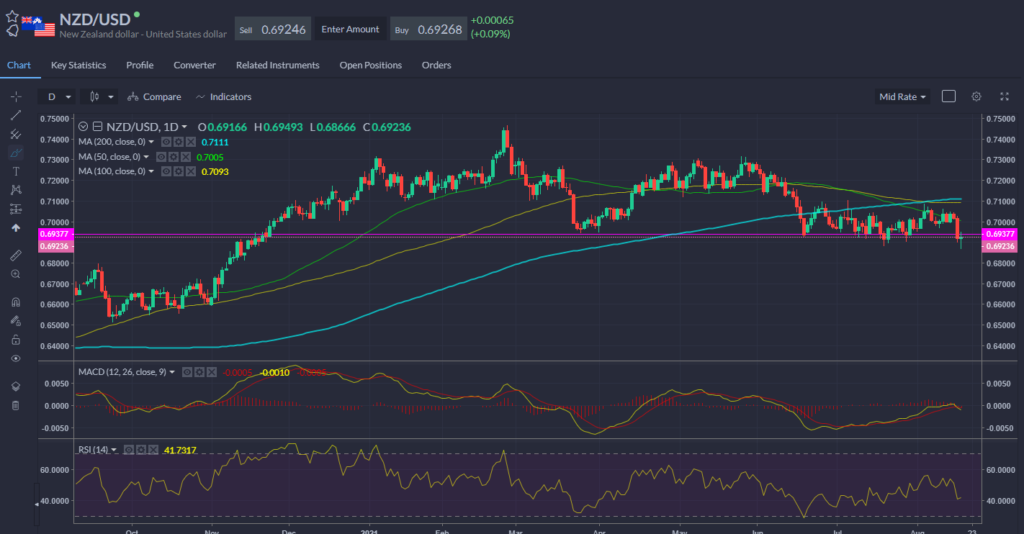Collapse the indicator legend chevron
1024x534 pixels.
83,127
